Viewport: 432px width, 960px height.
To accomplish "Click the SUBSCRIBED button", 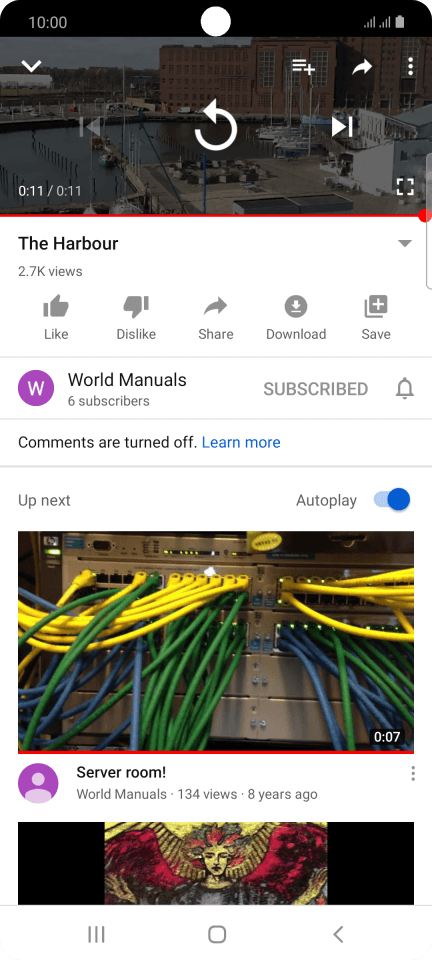I will pos(316,389).
